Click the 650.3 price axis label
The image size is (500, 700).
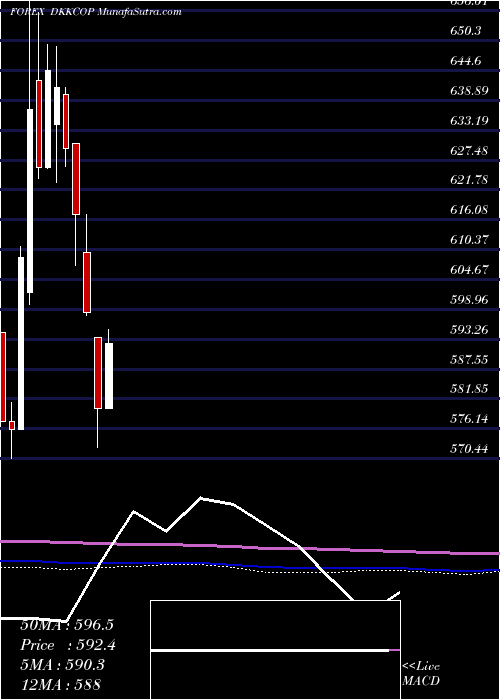[466, 31]
